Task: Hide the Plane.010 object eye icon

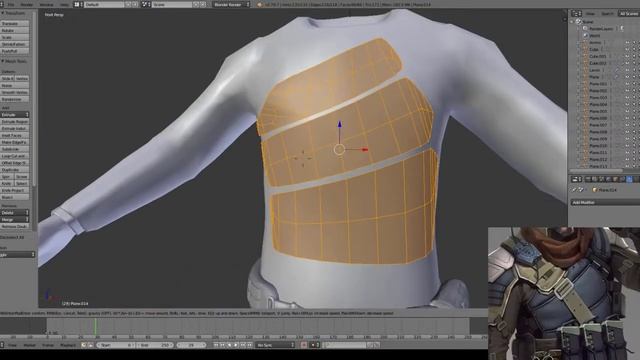Action: click(x=627, y=146)
